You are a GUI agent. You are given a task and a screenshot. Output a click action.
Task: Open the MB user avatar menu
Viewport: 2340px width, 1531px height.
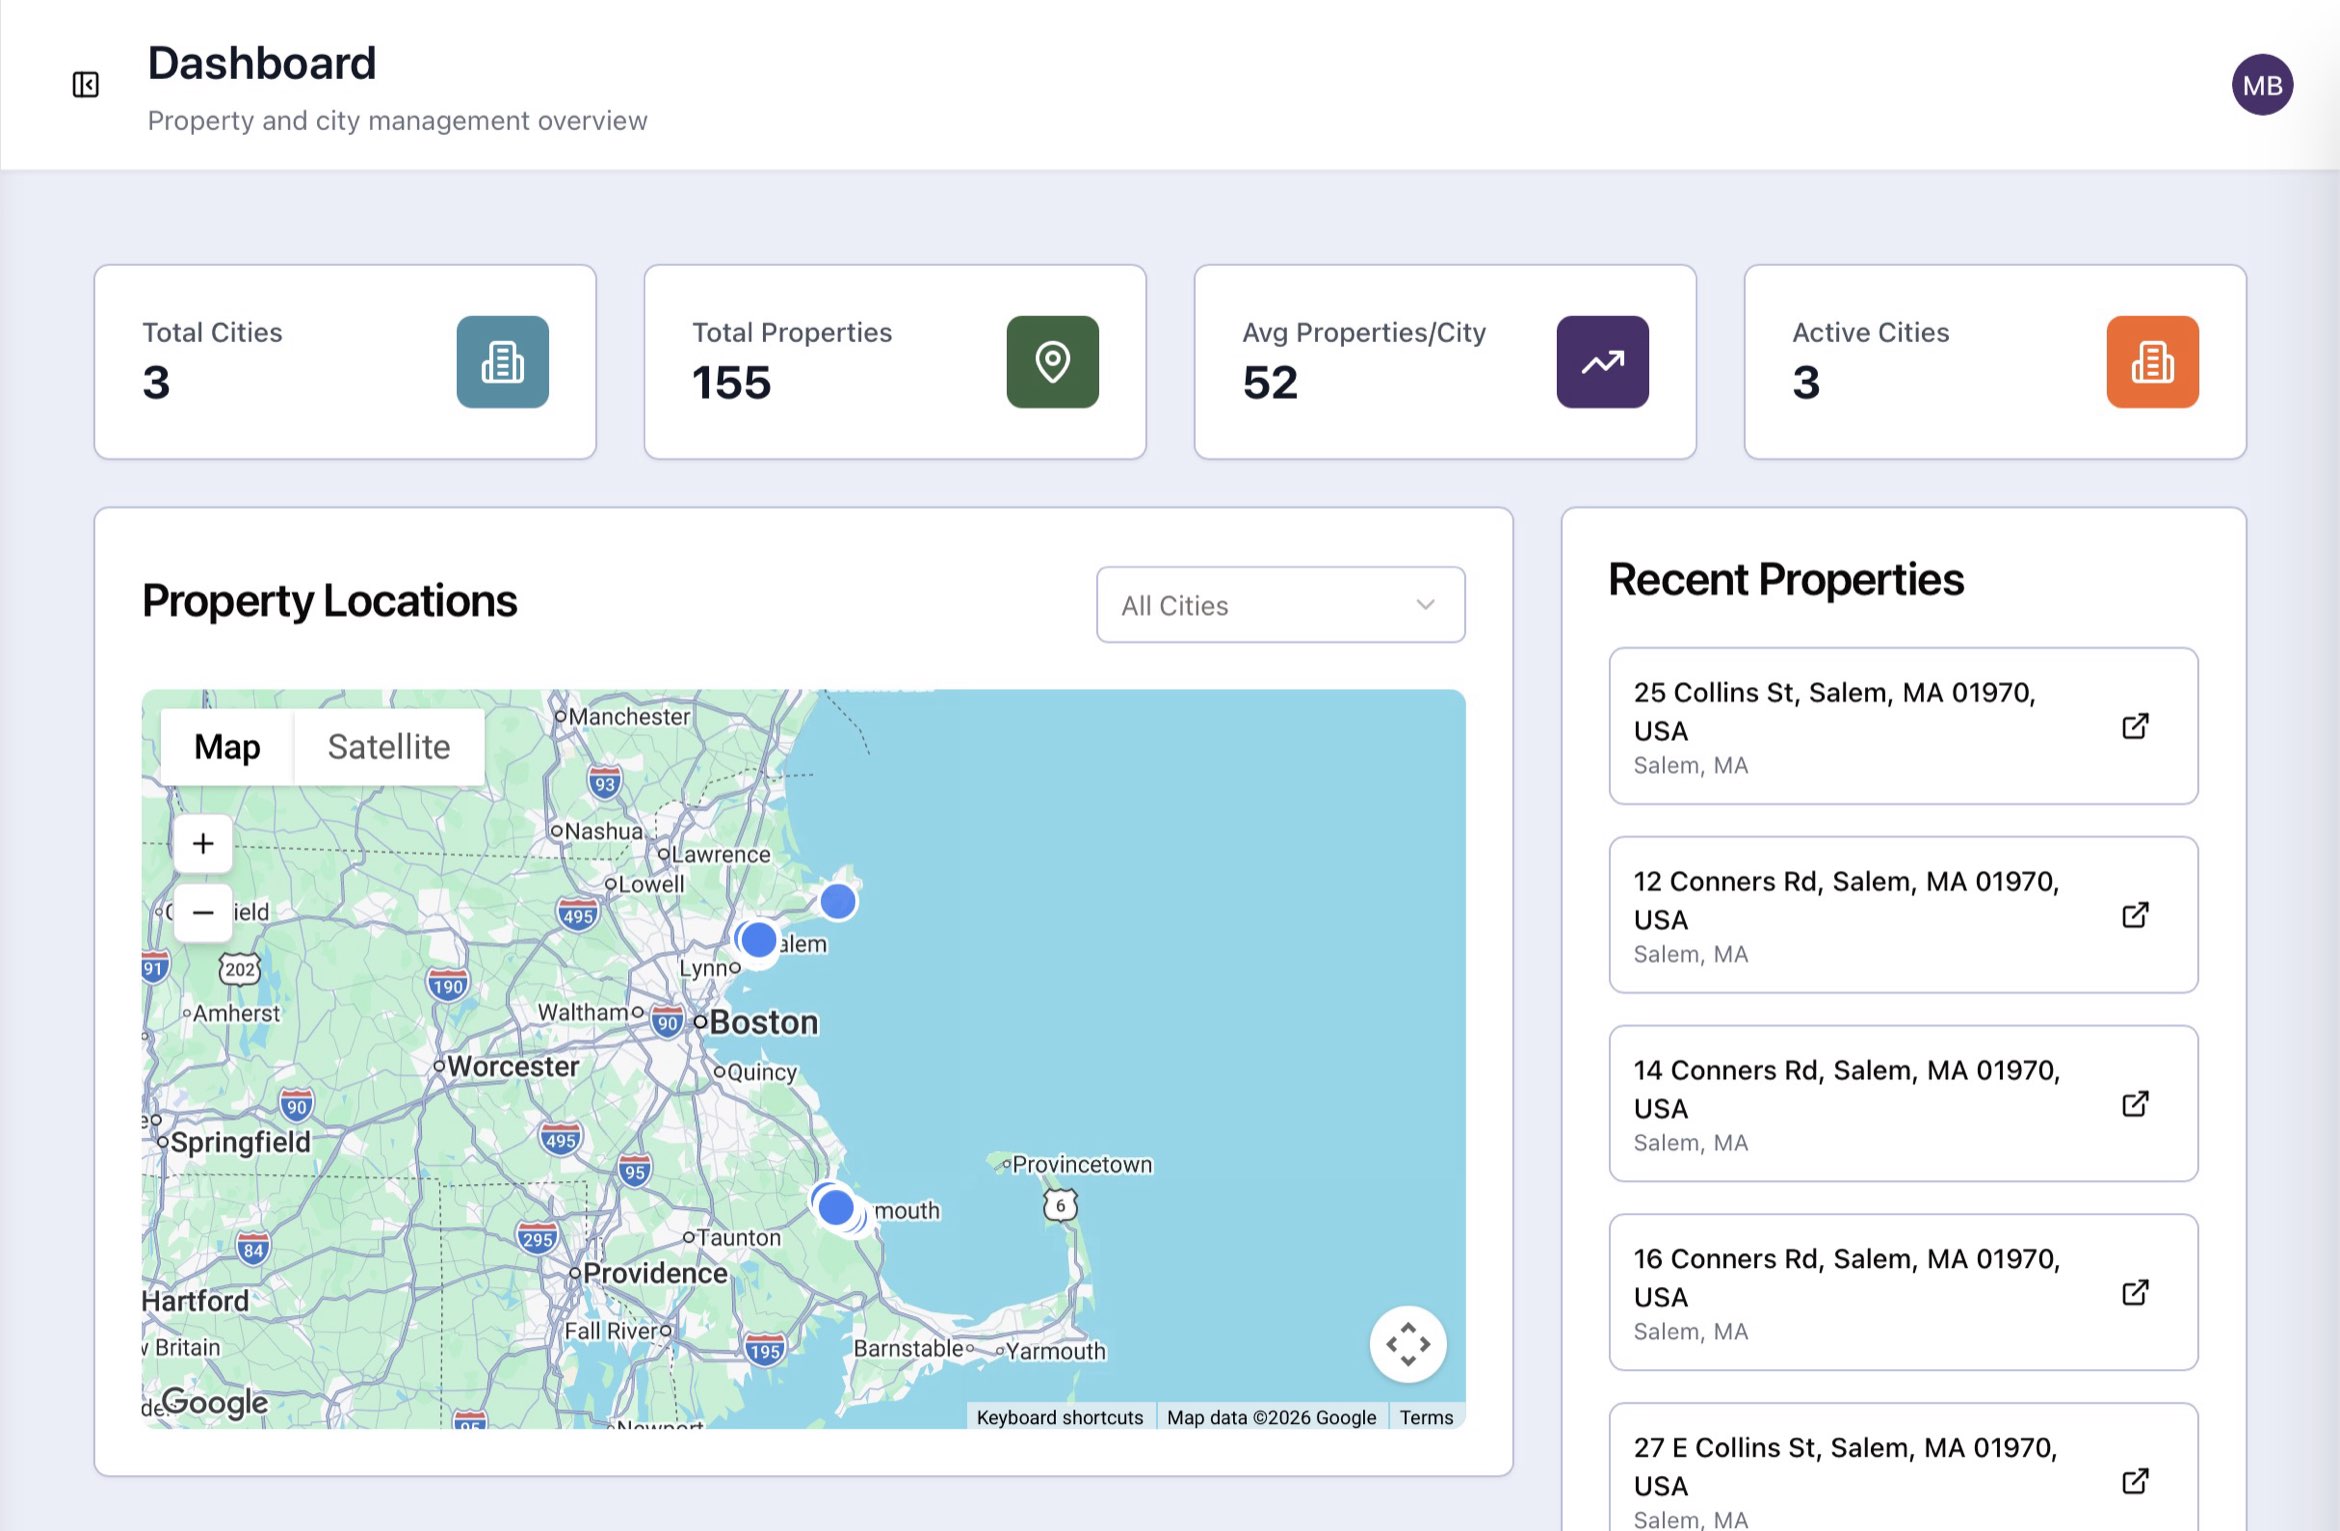pyautogui.click(x=2262, y=85)
